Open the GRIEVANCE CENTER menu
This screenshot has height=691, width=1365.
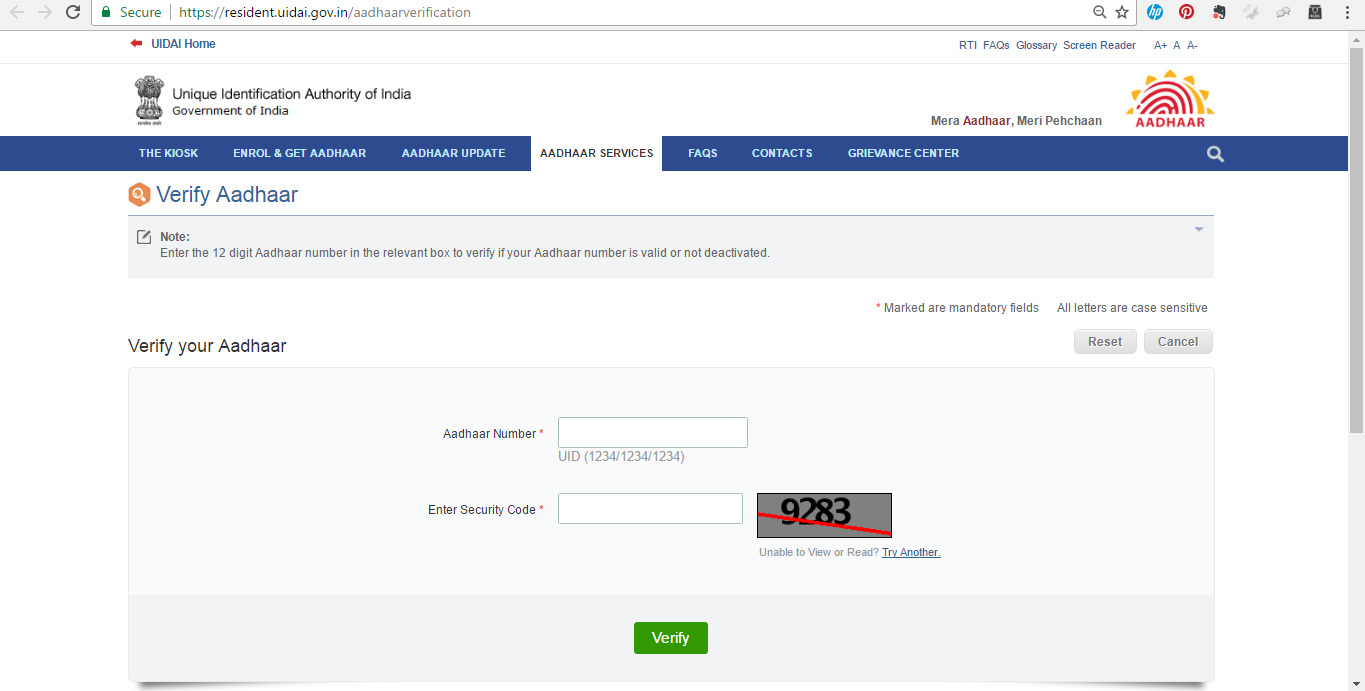[903, 153]
